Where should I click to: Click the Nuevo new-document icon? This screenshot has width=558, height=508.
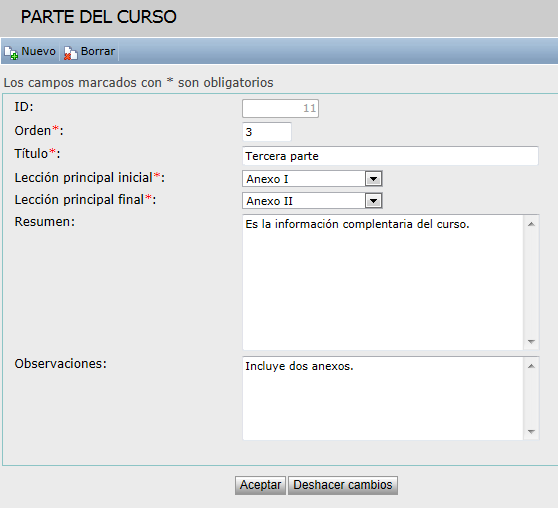(x=11, y=53)
